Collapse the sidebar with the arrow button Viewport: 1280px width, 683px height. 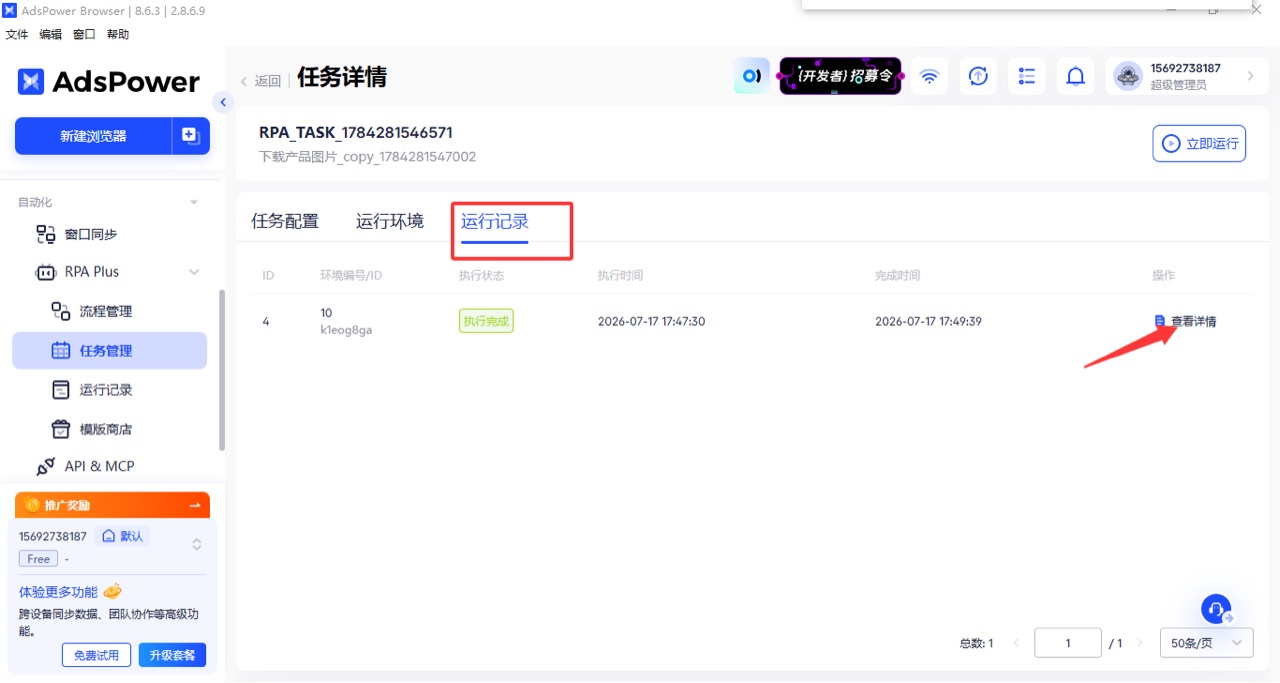point(223,102)
